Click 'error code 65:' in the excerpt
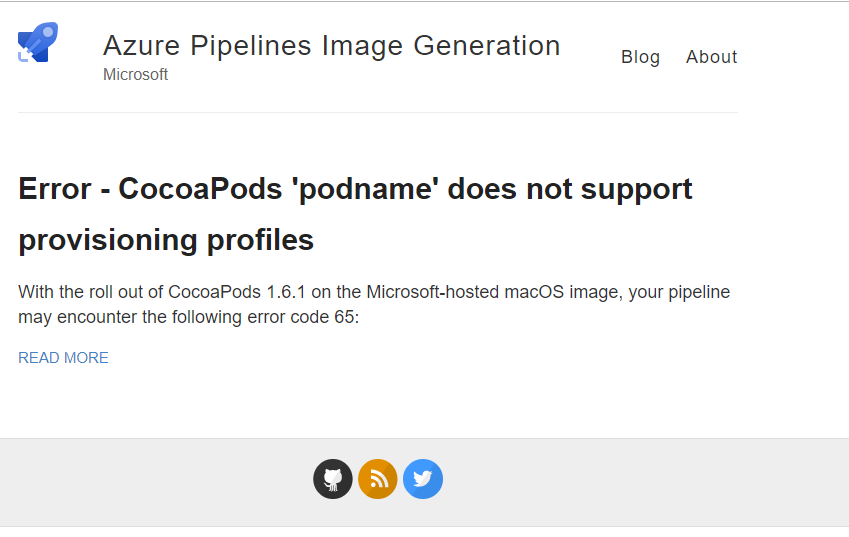The width and height of the screenshot is (849, 537). pyautogui.click(x=303, y=317)
